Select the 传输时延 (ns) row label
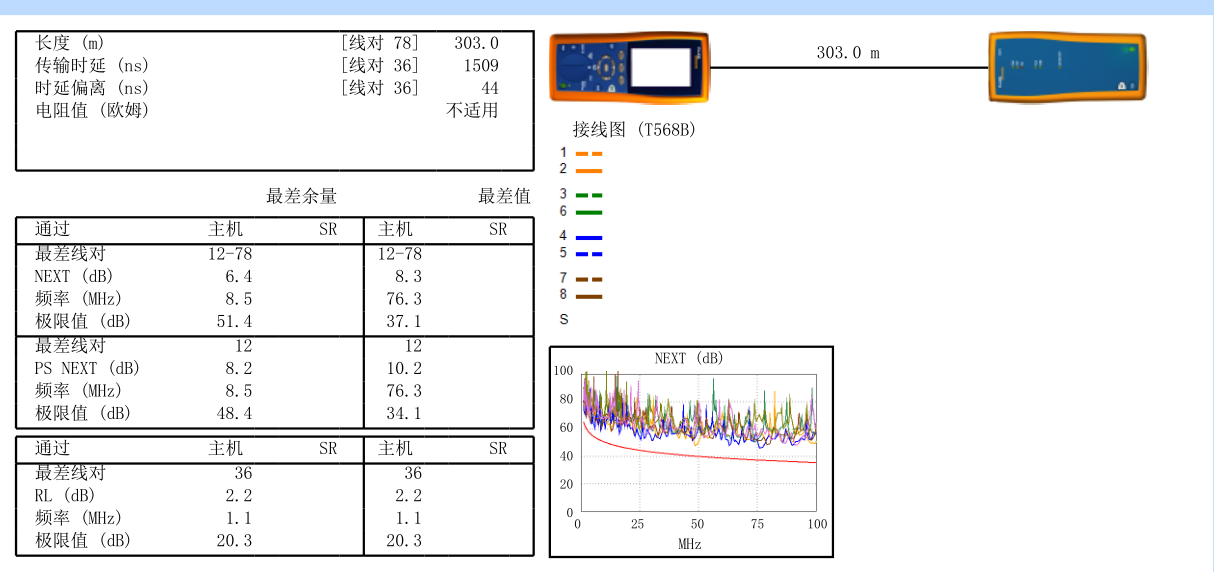Screen dimensions: 1214x572 [x=92, y=65]
